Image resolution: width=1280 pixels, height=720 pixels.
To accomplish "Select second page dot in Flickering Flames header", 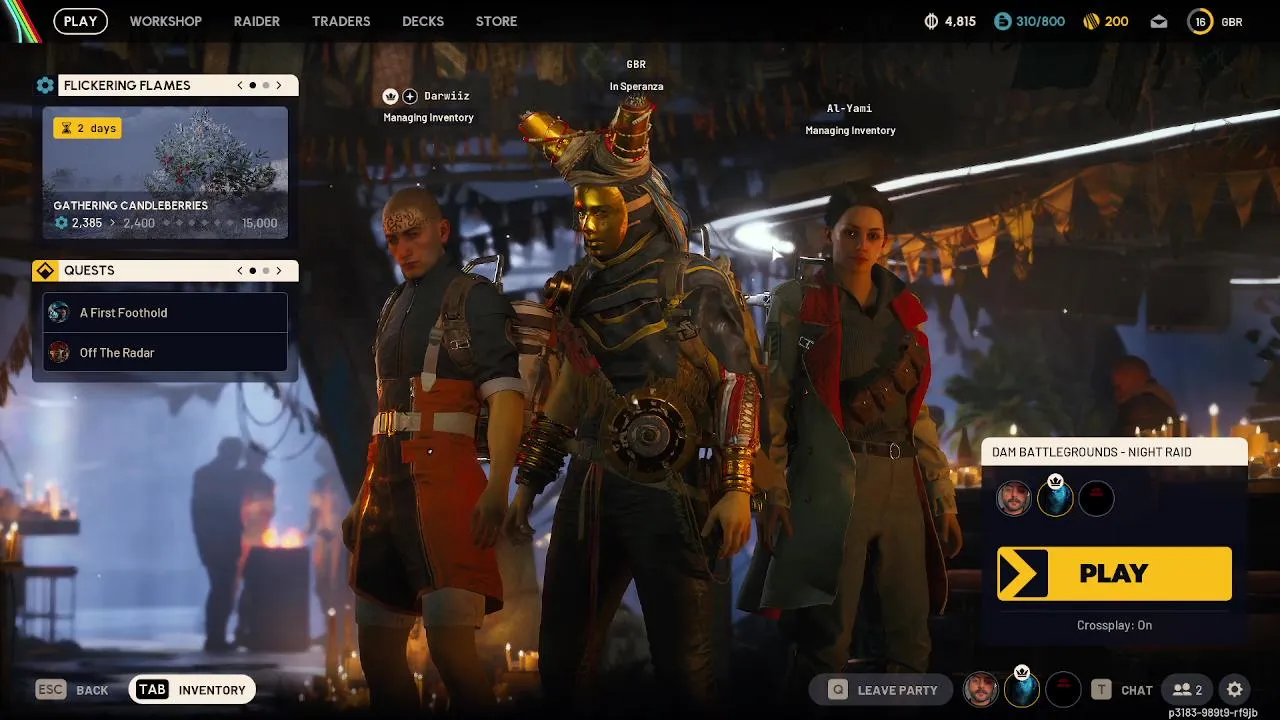I will tap(266, 86).
